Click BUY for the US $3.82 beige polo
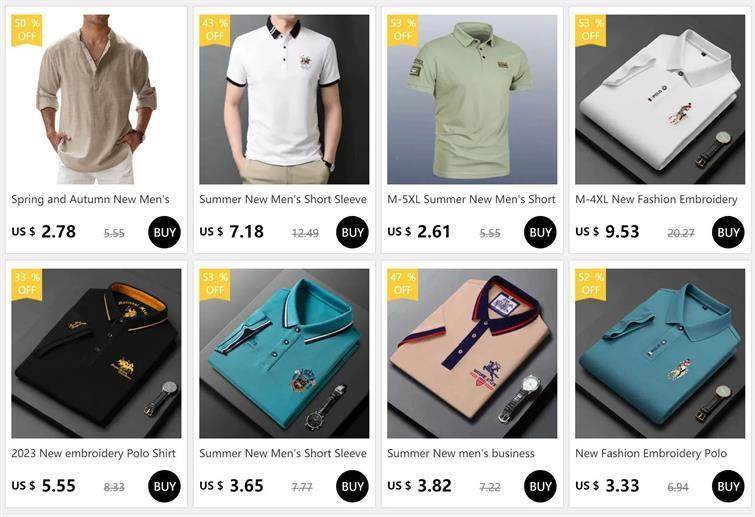 540,486
